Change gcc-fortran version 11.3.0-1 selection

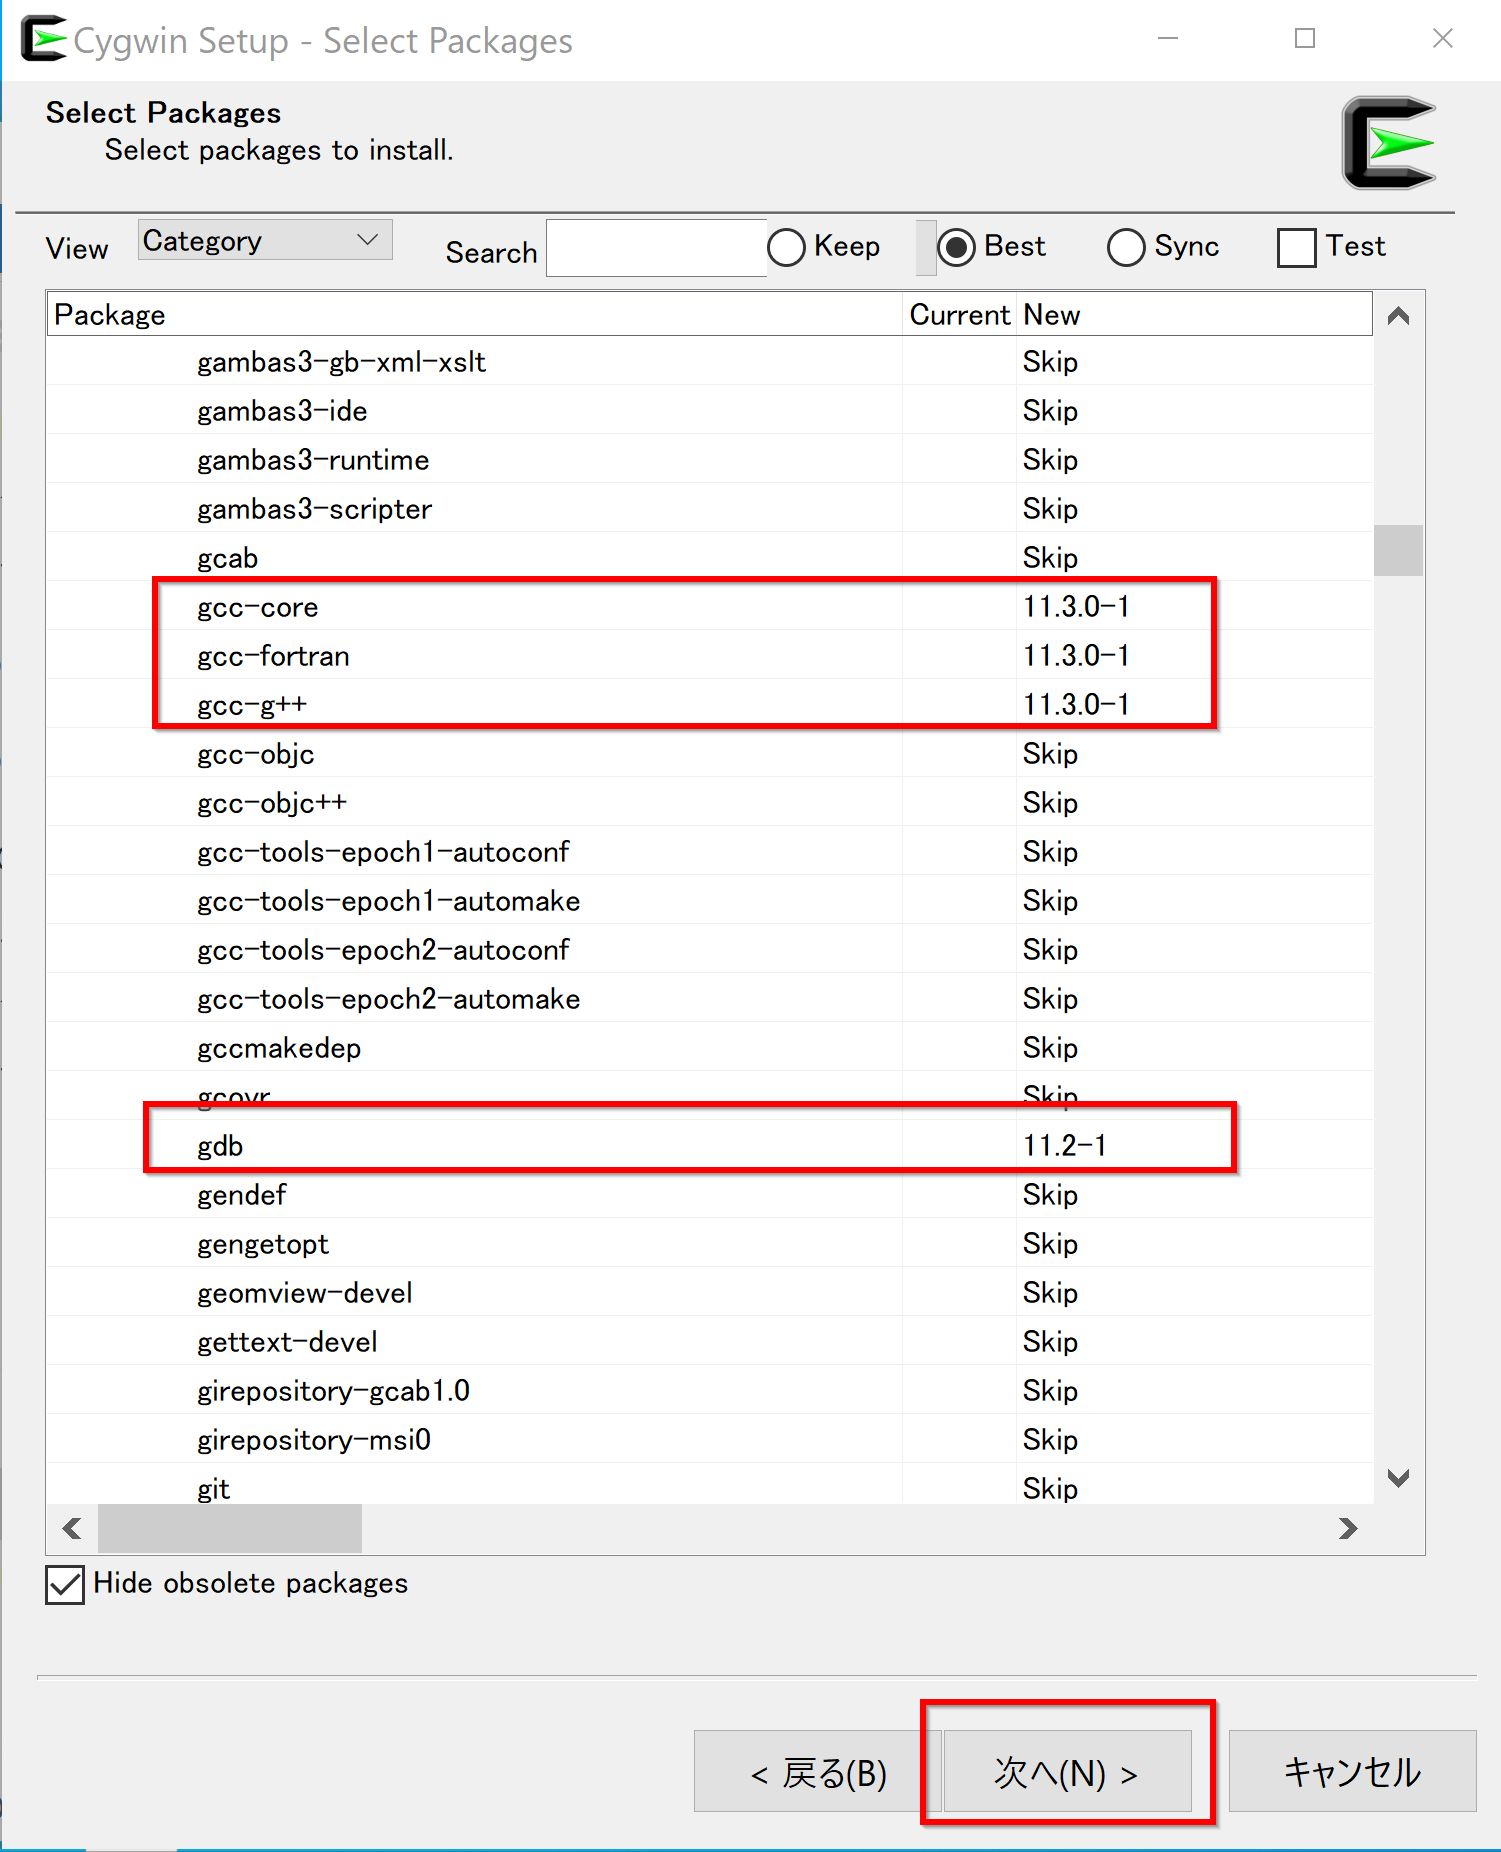pyautogui.click(x=1076, y=656)
